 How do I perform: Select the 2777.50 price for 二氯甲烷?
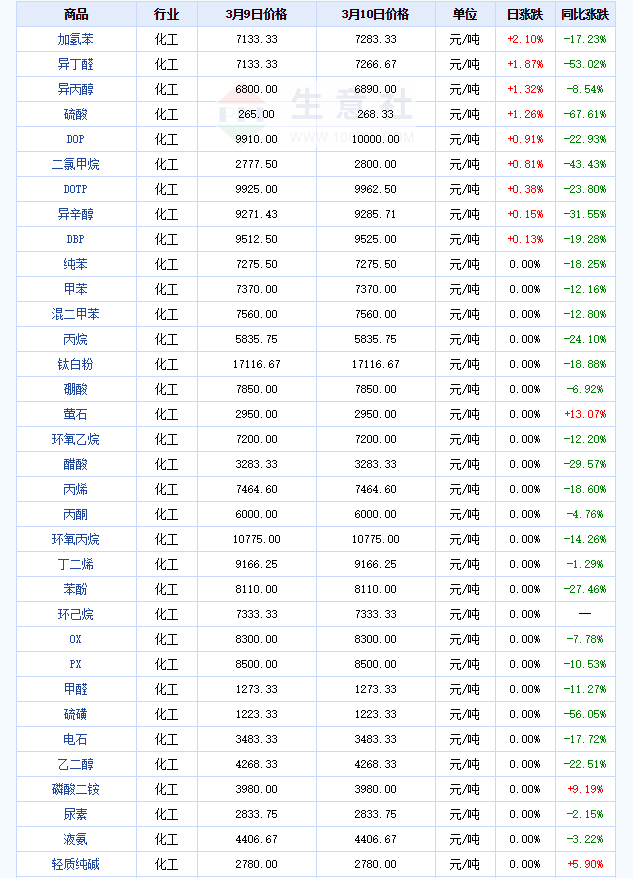(x=257, y=164)
